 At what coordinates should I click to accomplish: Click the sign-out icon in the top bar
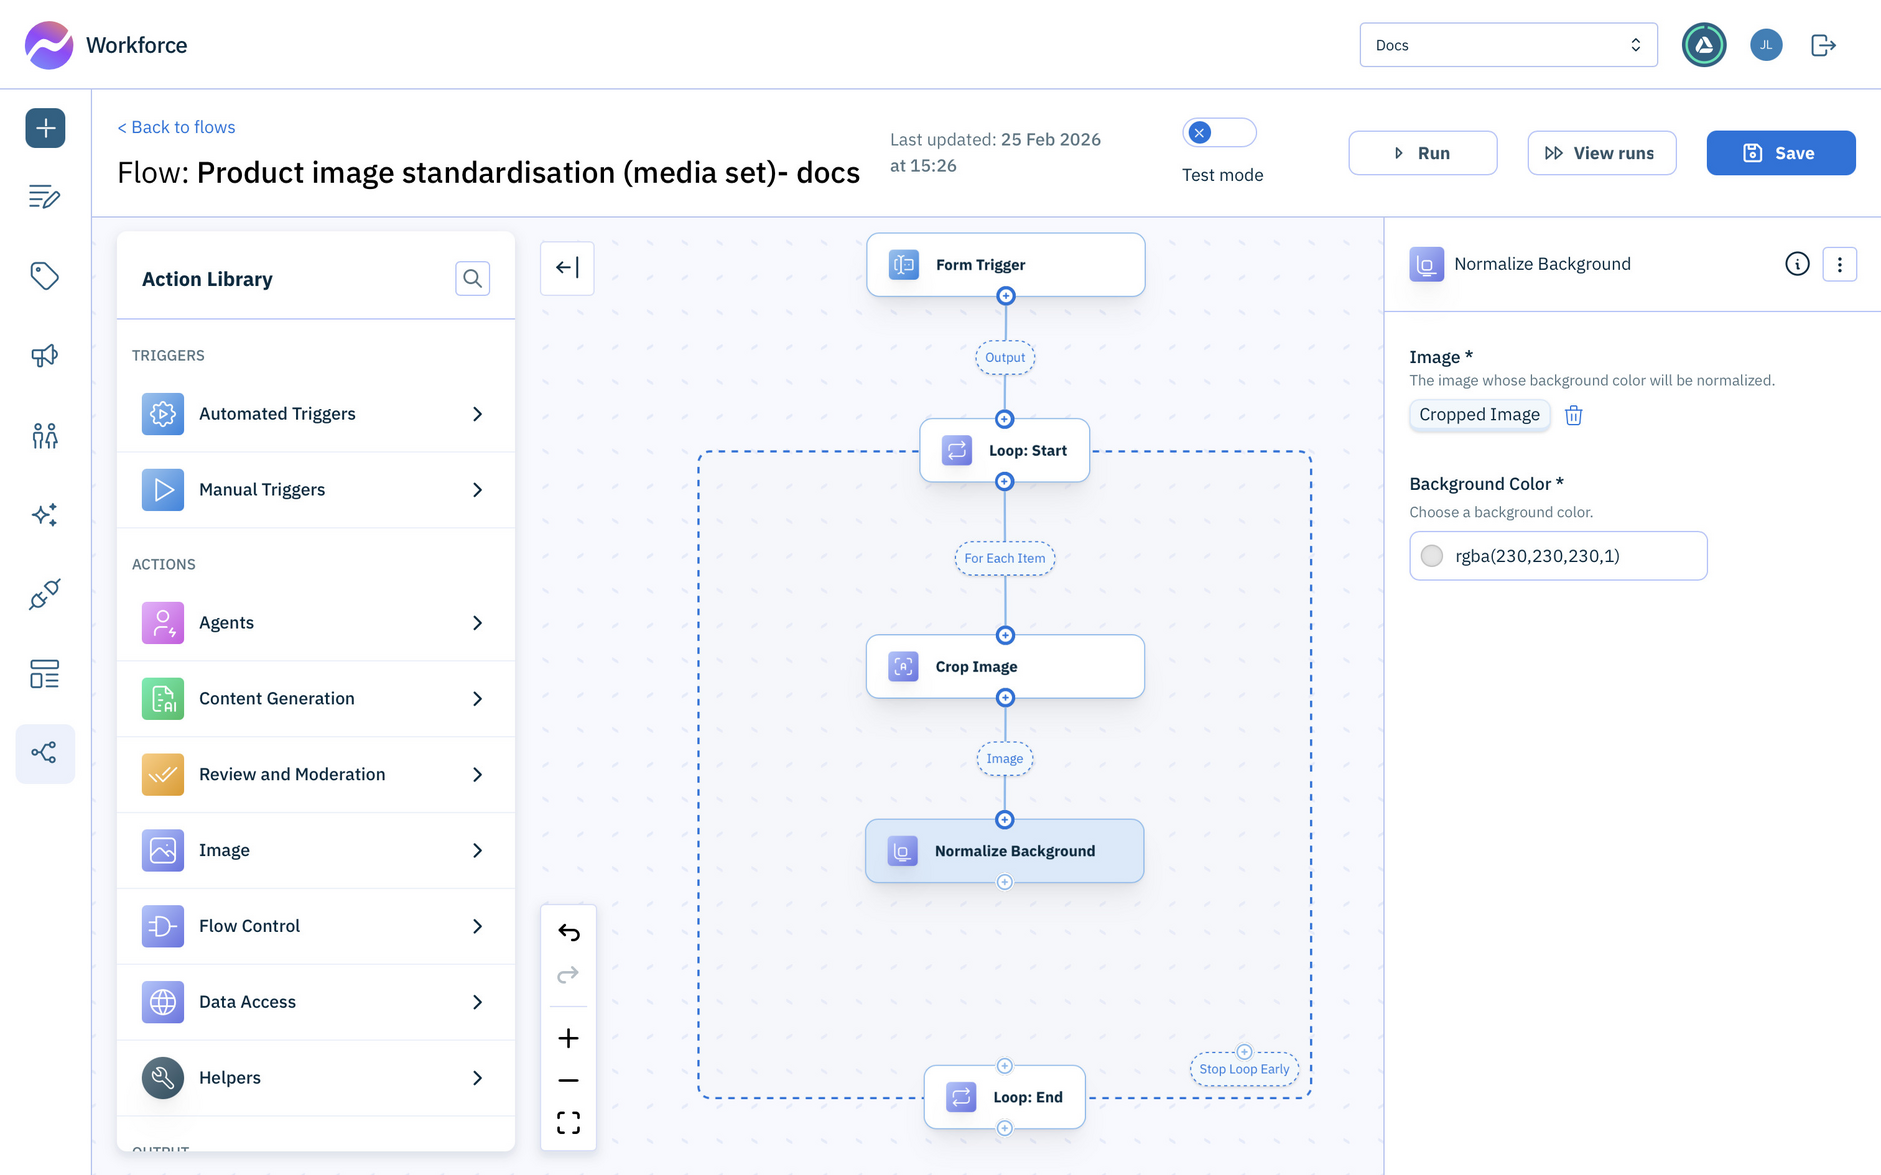click(x=1823, y=45)
